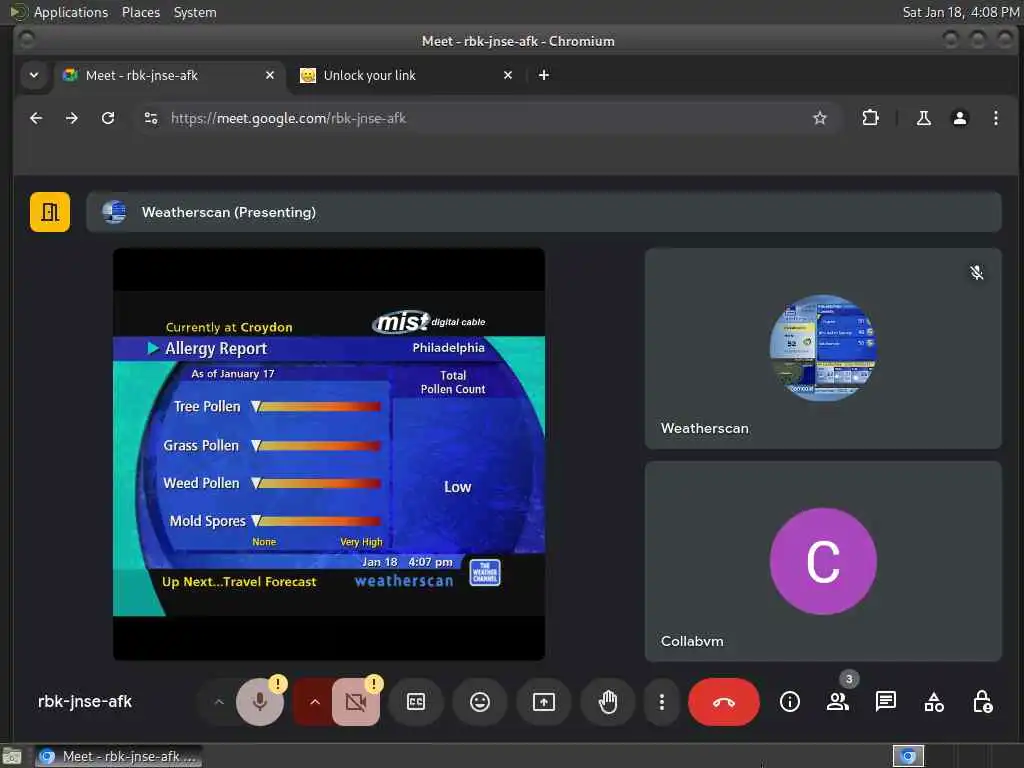Image resolution: width=1024 pixels, height=768 pixels.
Task: Open the emoji reactions button
Action: tap(480, 702)
